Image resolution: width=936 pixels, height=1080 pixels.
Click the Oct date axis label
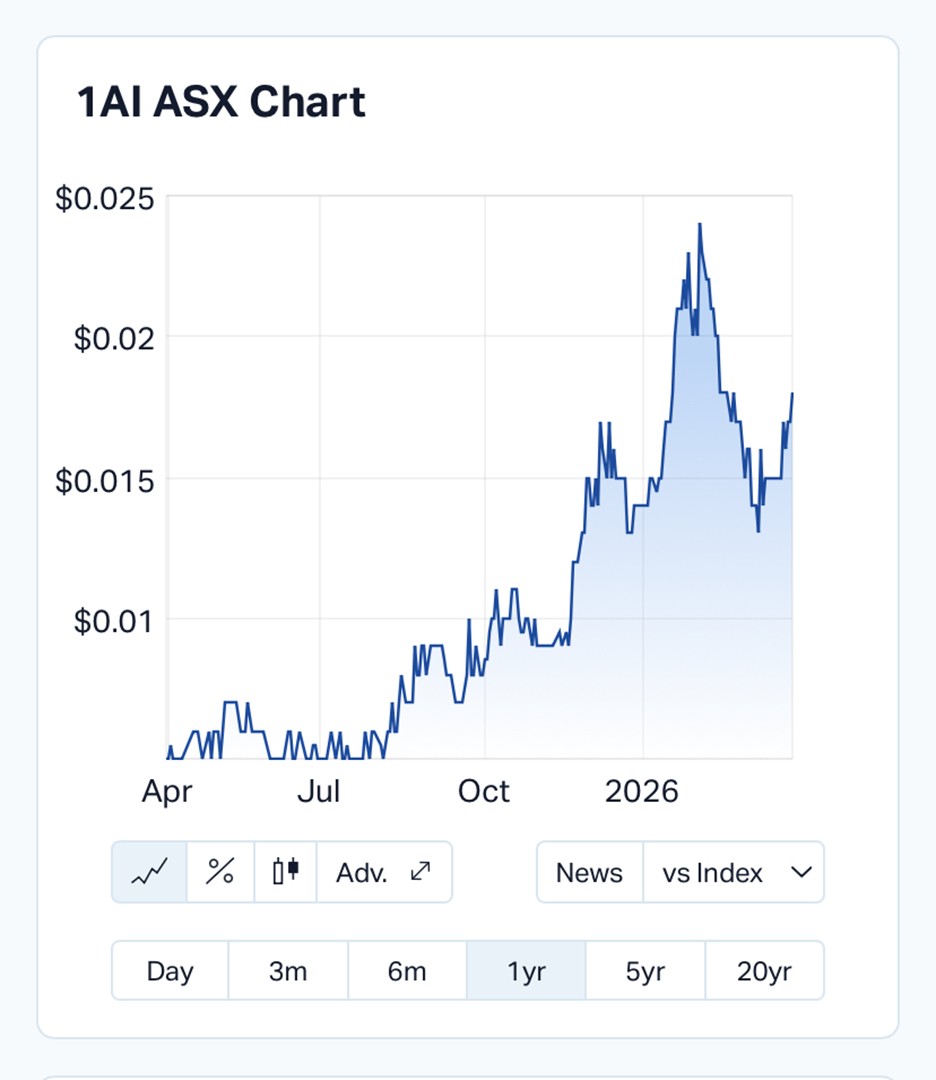(484, 792)
